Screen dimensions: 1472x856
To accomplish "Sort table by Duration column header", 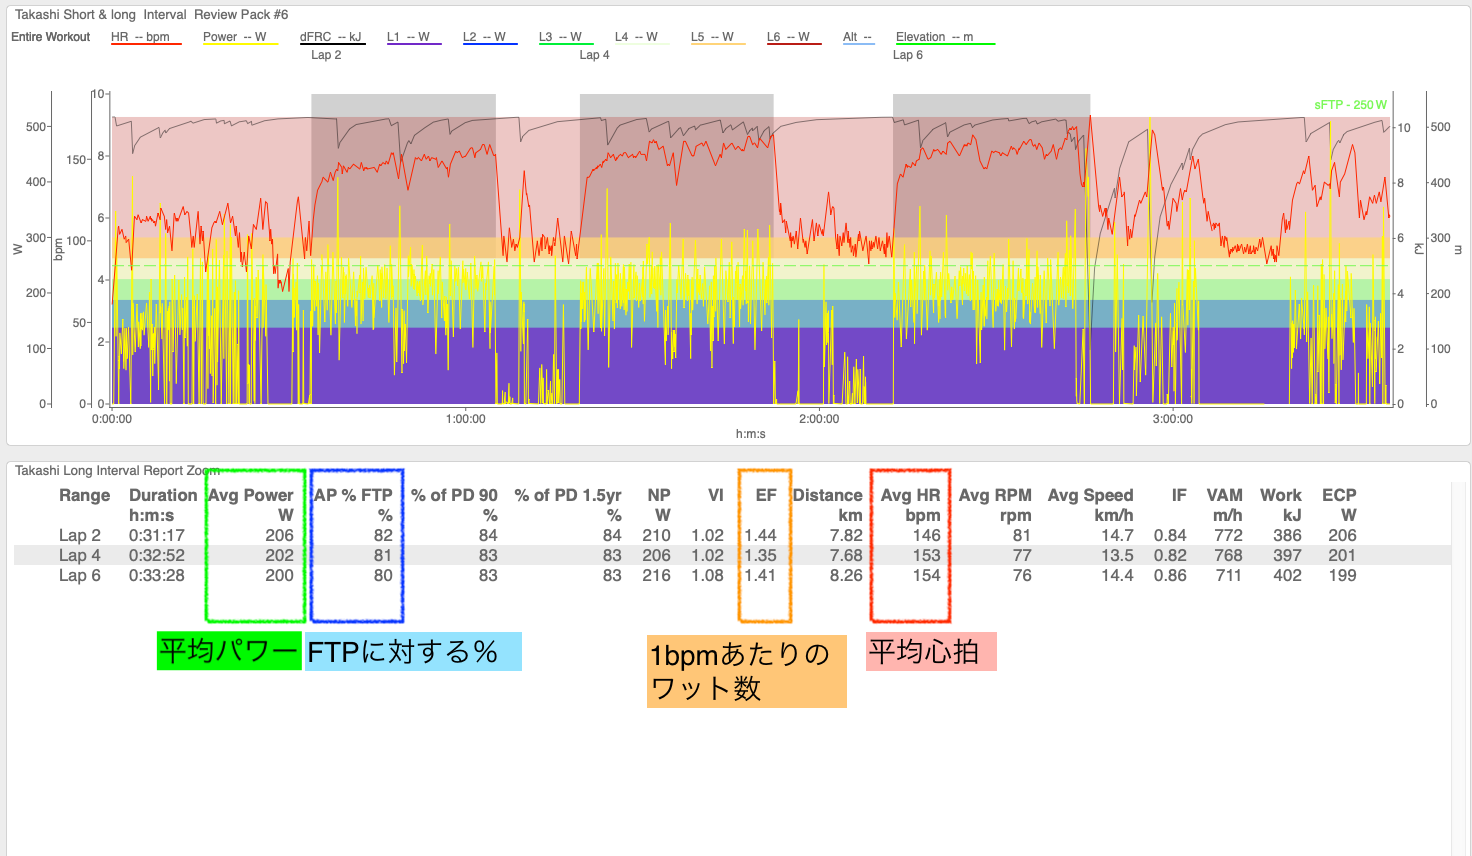I will (x=163, y=496).
